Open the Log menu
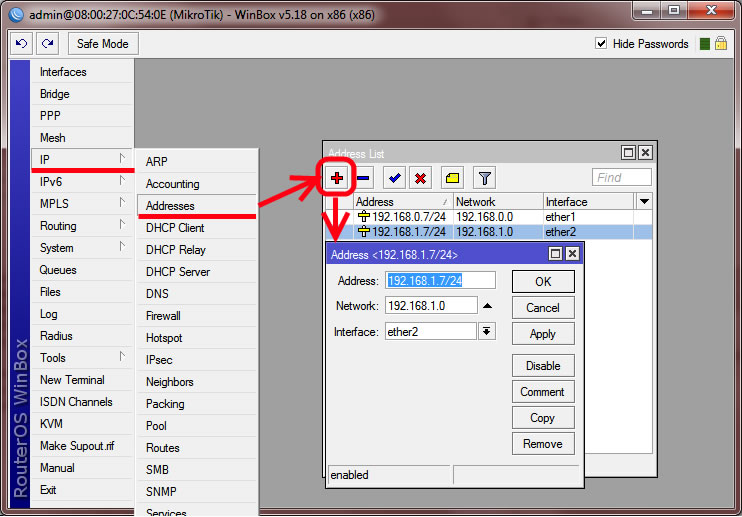The image size is (742, 517). click(82, 314)
